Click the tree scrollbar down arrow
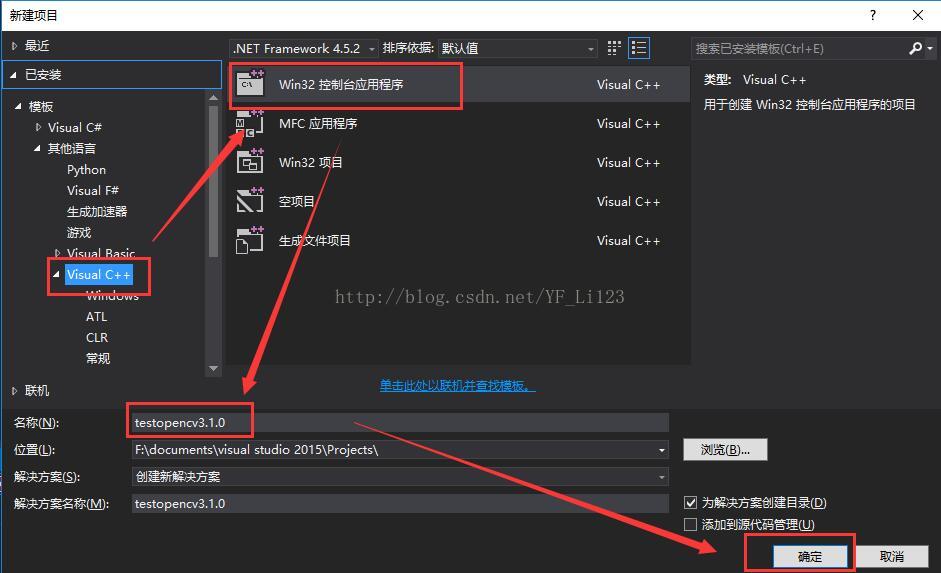This screenshot has height=573, width=941. point(214,368)
